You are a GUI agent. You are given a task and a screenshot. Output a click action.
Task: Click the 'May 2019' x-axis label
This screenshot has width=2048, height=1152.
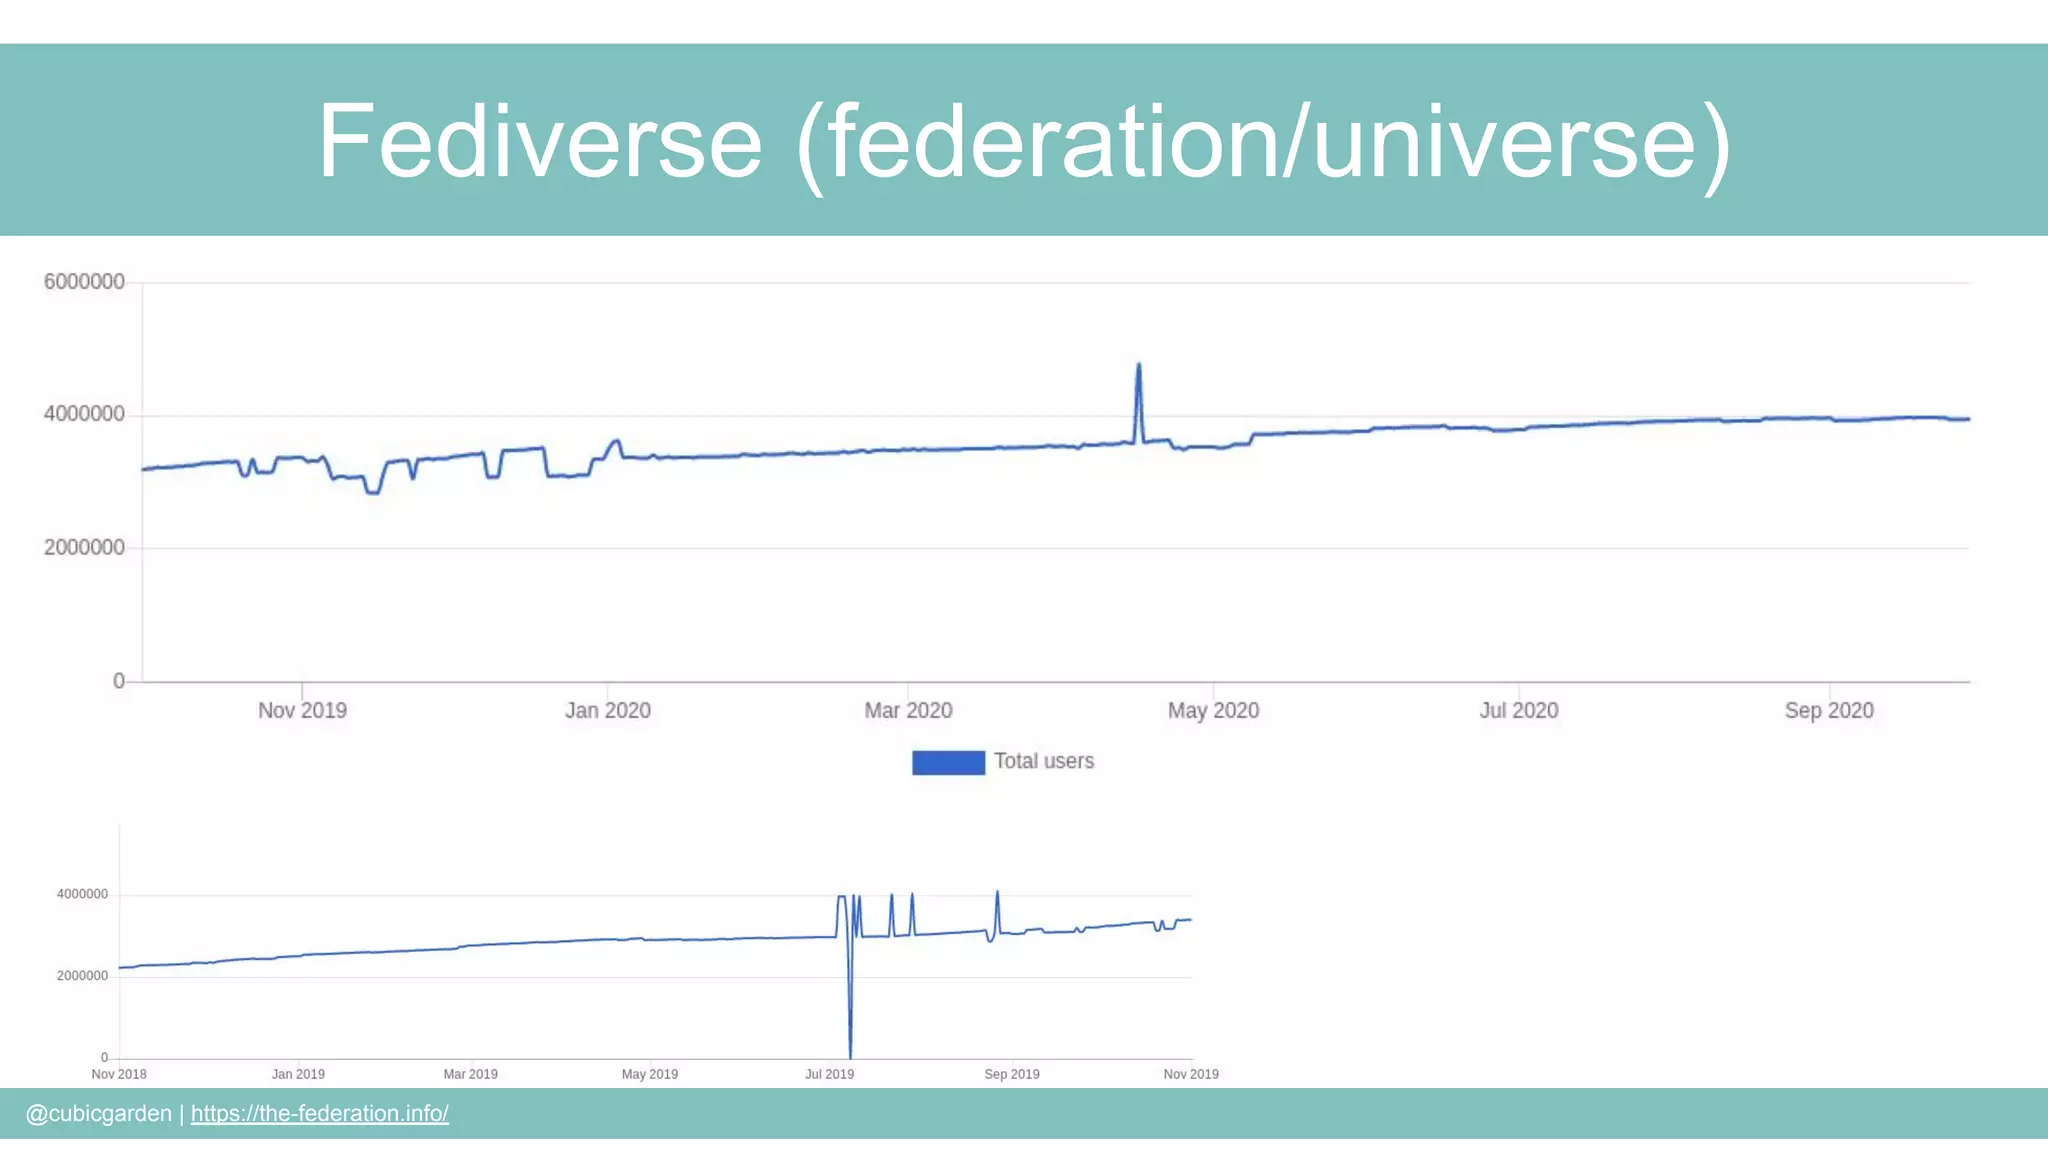(650, 1074)
